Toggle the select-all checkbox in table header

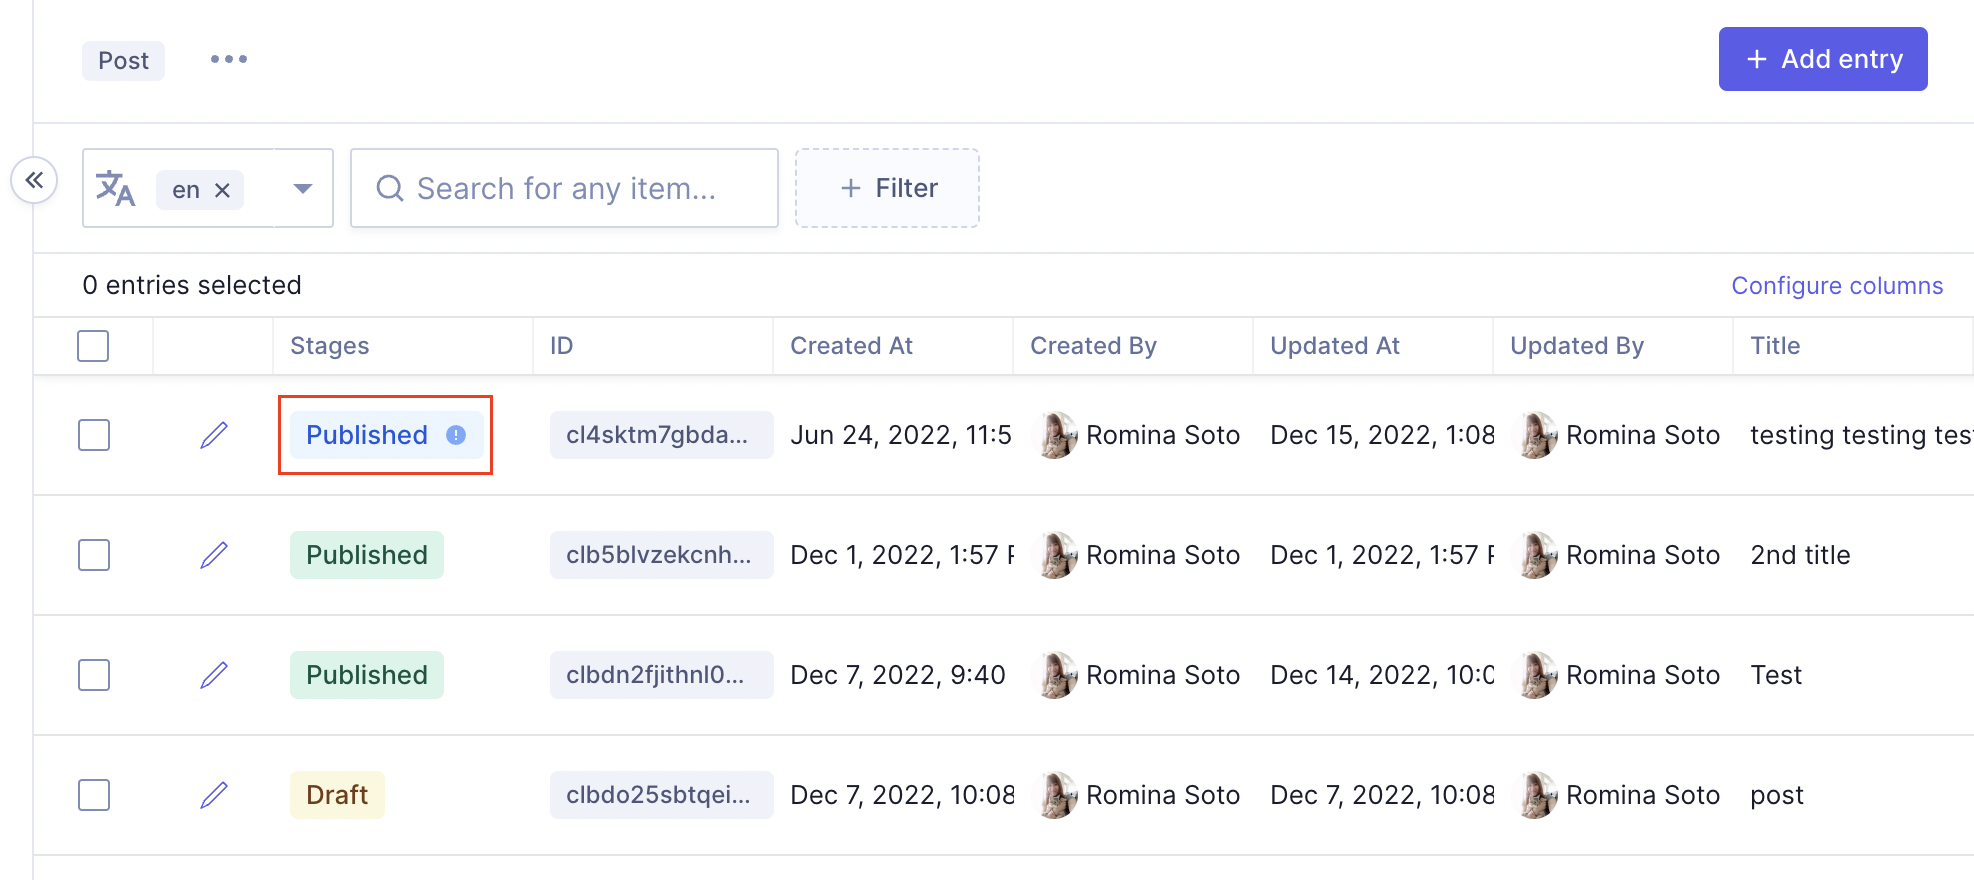click(93, 346)
